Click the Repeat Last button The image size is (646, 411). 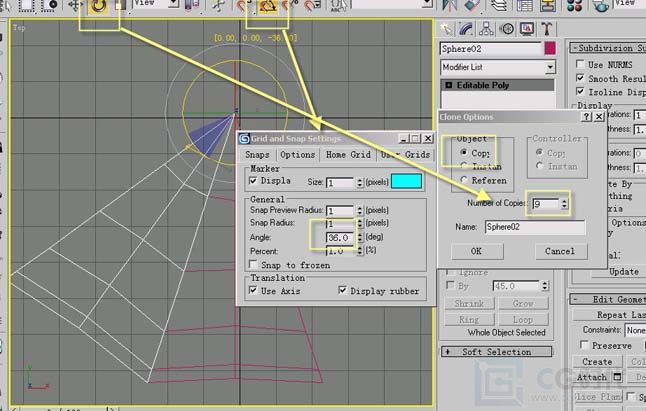point(610,315)
